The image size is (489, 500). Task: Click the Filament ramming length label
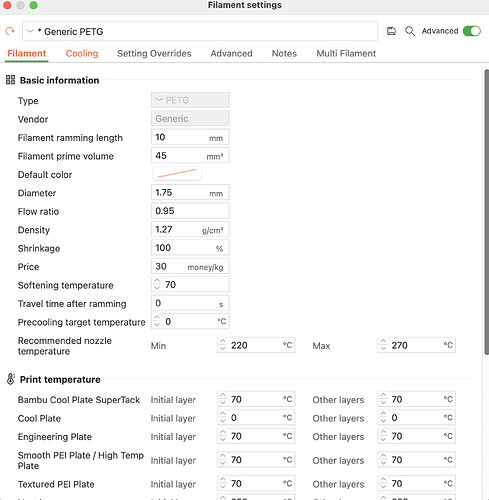[70, 138]
